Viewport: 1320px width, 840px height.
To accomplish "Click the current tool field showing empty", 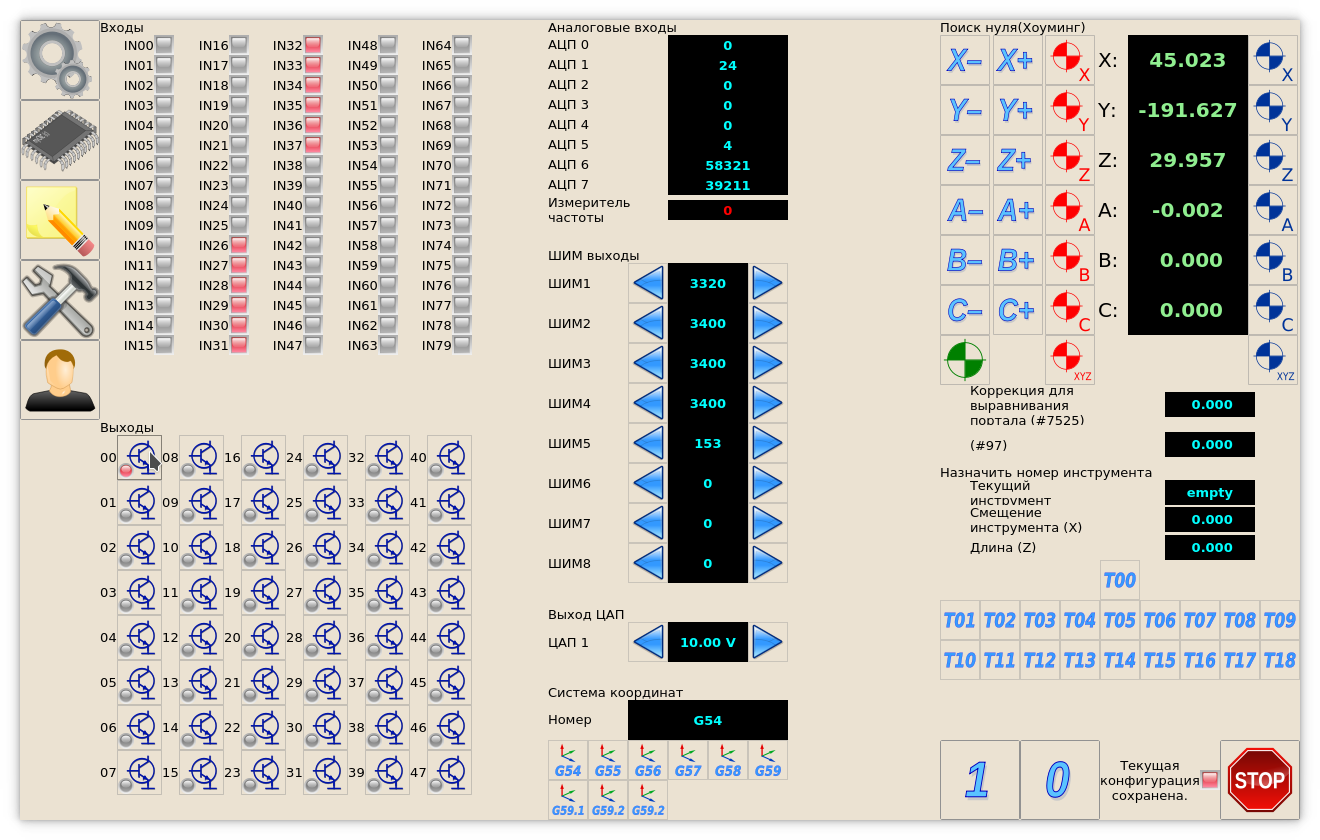I will [x=1210, y=493].
